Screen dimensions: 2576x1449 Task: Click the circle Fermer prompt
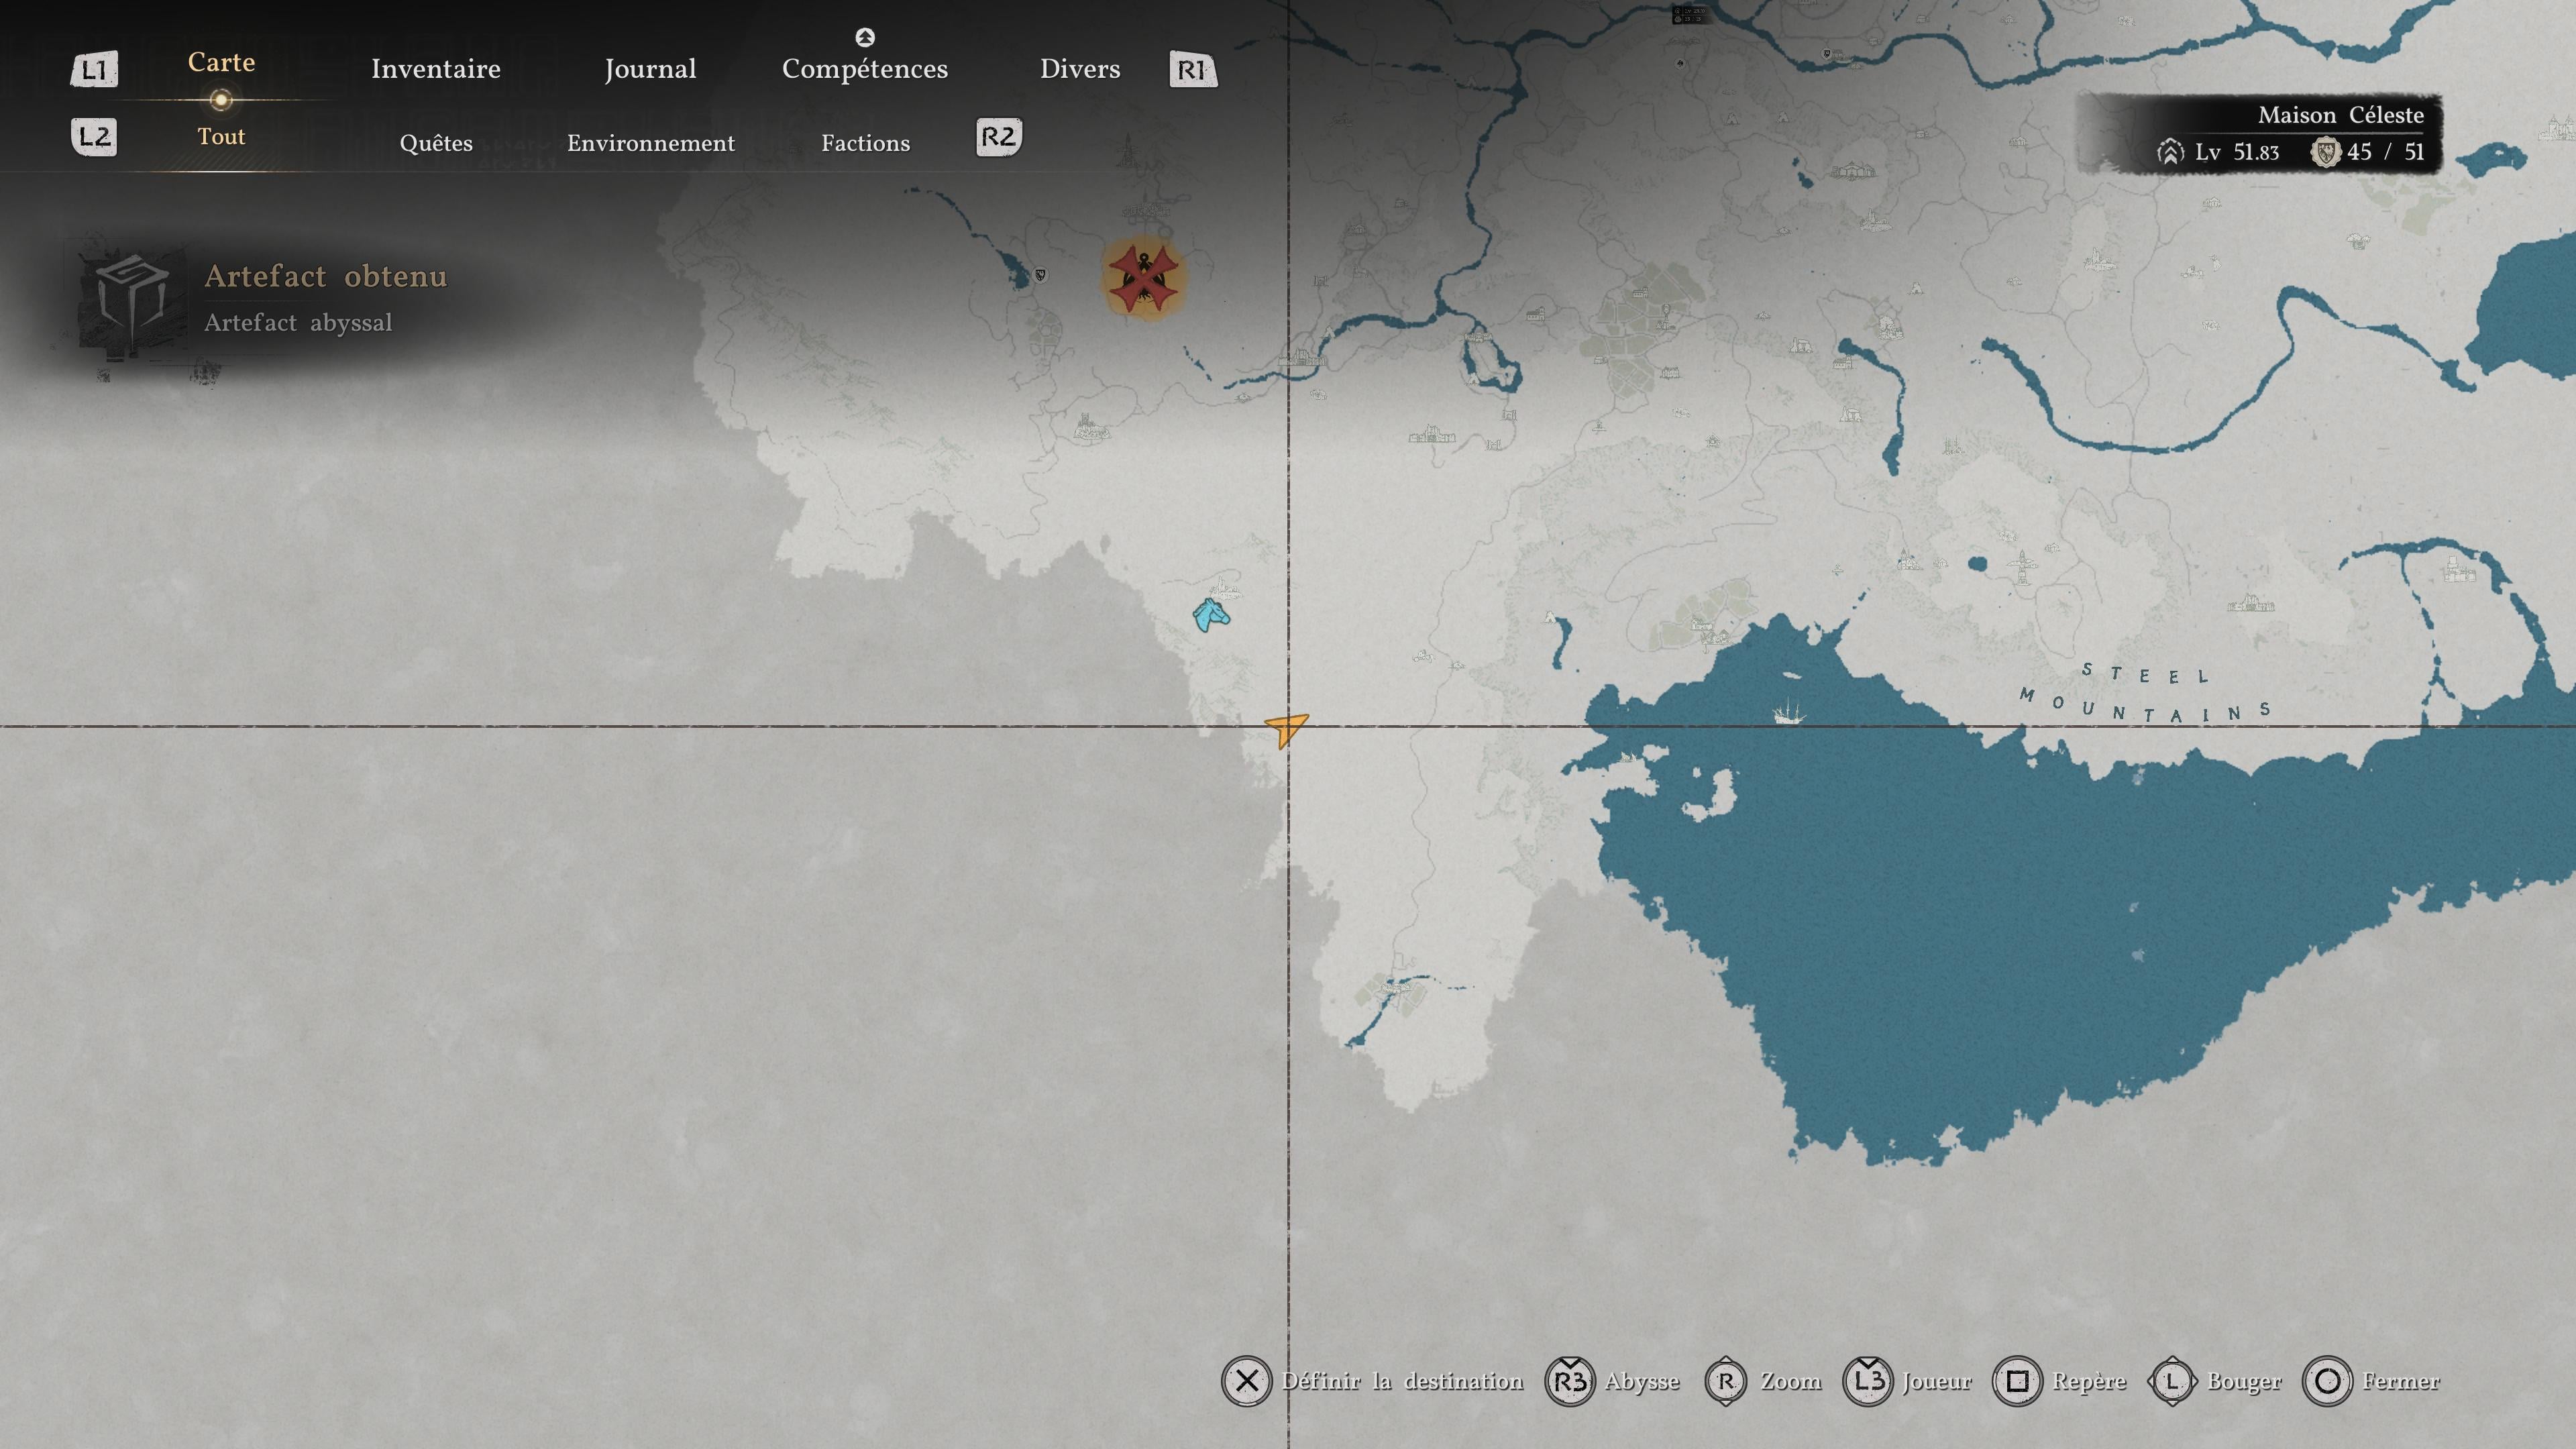pos(2371,1381)
